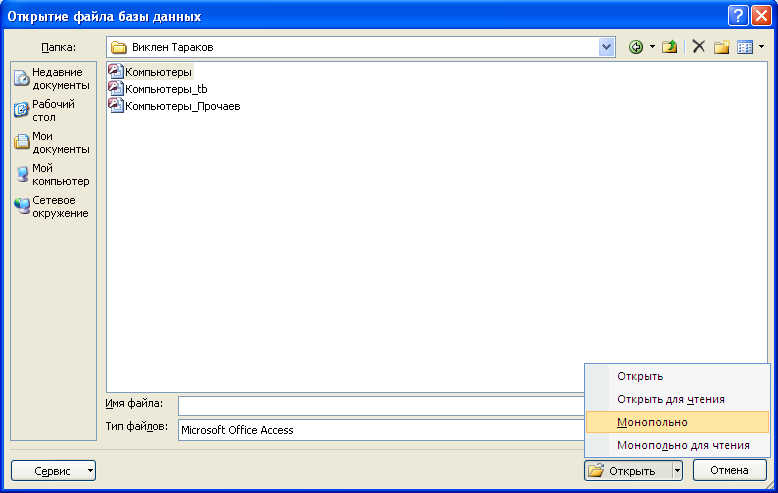Expand the Папка folder combo box arrow
This screenshot has width=778, height=493.
click(606, 47)
